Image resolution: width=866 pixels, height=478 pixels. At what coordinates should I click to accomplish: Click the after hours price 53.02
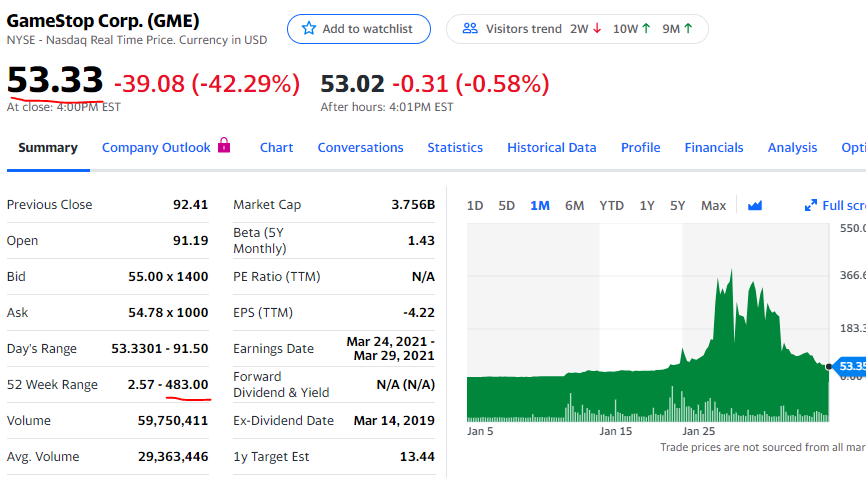point(352,84)
